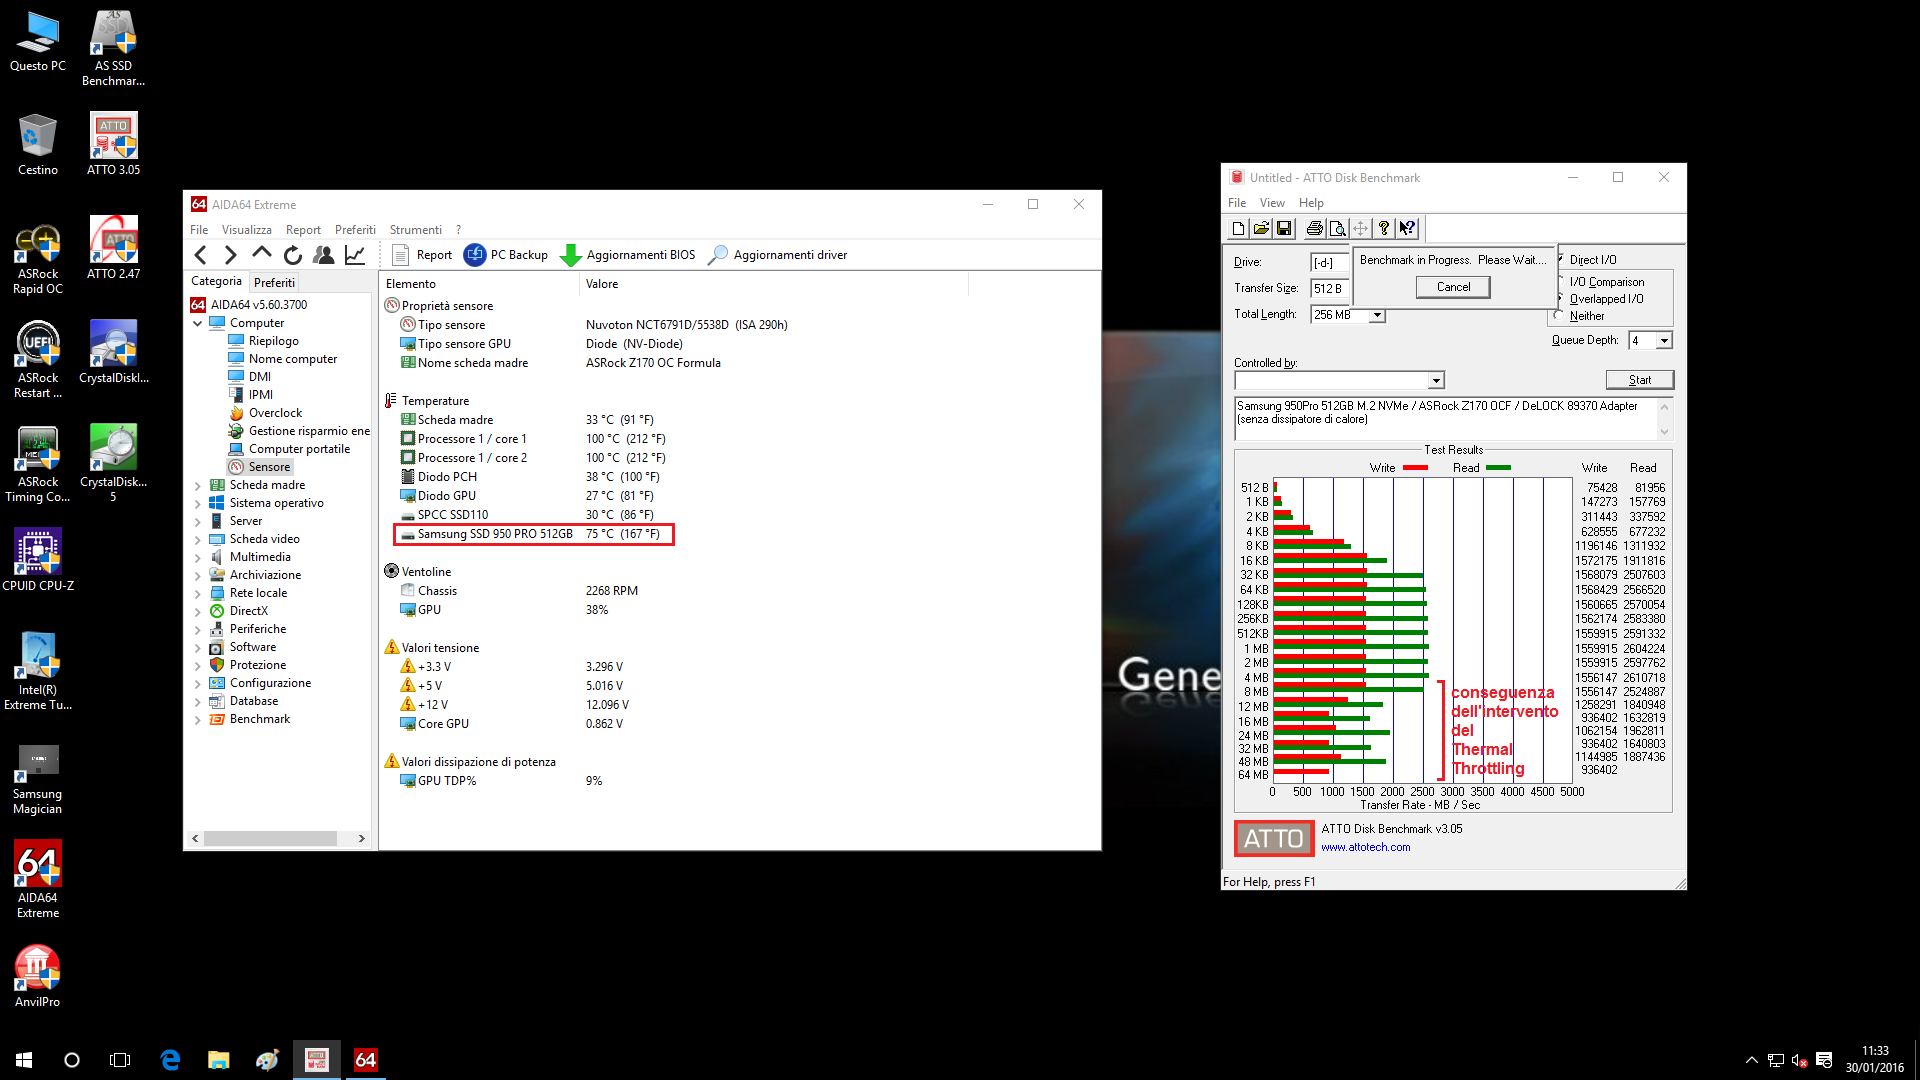Select the Overlapped I/O radio button

click(1560, 299)
